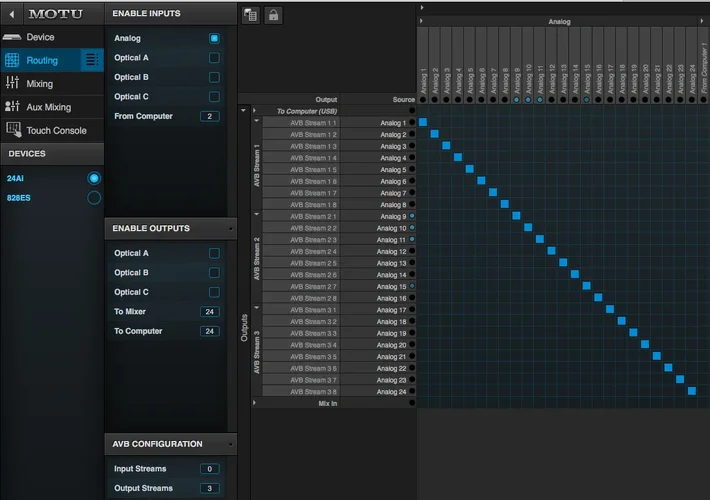Click the back arrow beside MOTU logo
The image size is (710, 500).
(x=13, y=14)
